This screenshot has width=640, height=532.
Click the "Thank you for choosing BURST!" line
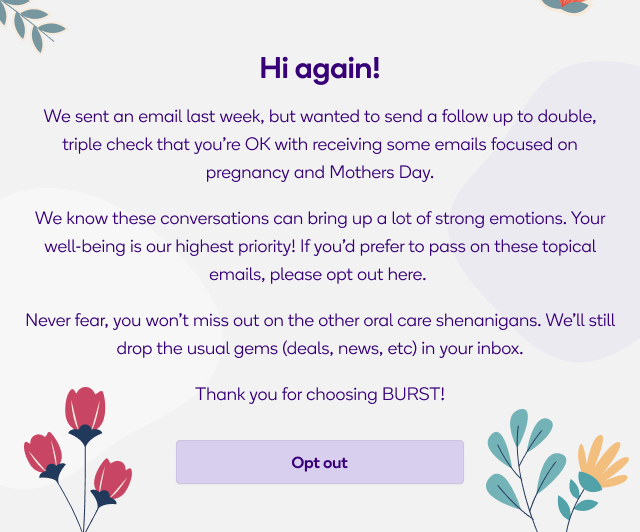(320, 394)
